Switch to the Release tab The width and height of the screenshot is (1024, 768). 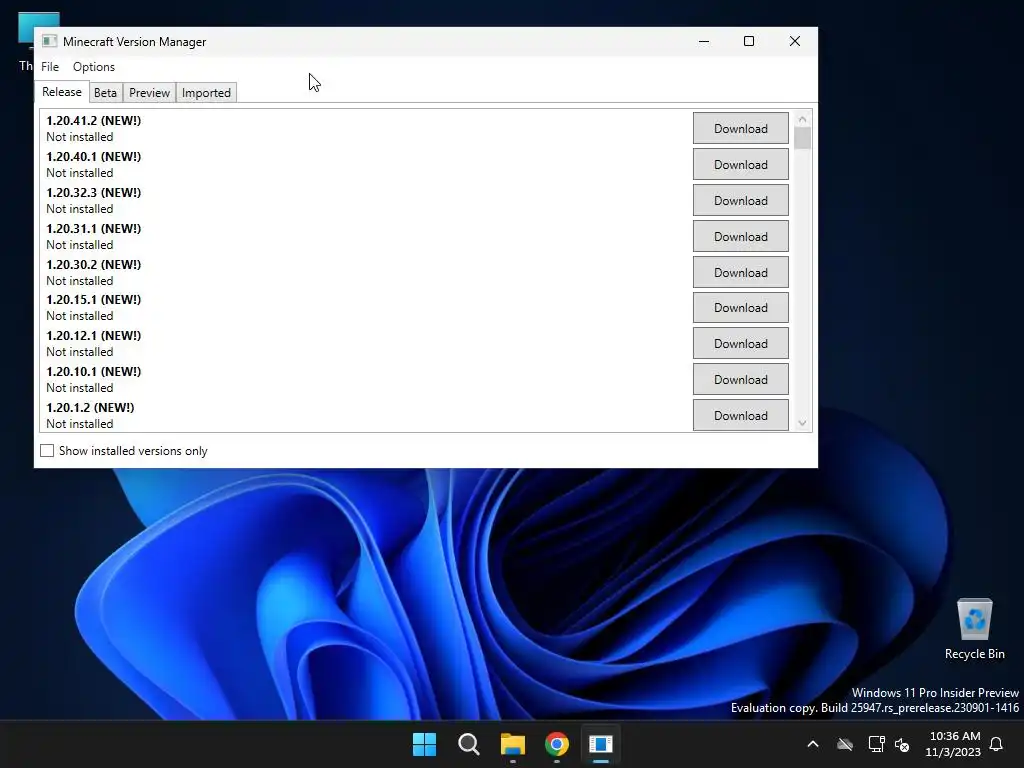(x=62, y=92)
